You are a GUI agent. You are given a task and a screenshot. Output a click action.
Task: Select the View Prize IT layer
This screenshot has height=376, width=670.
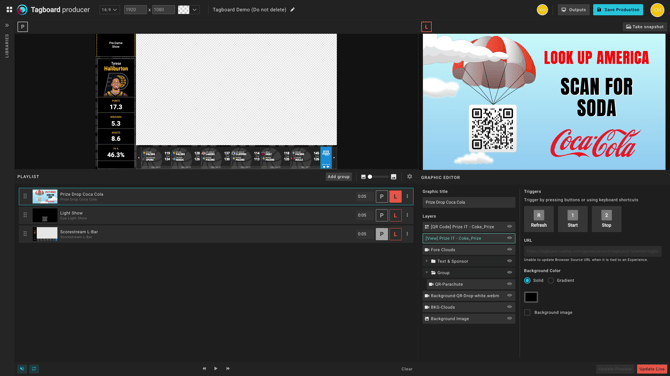tap(469, 238)
